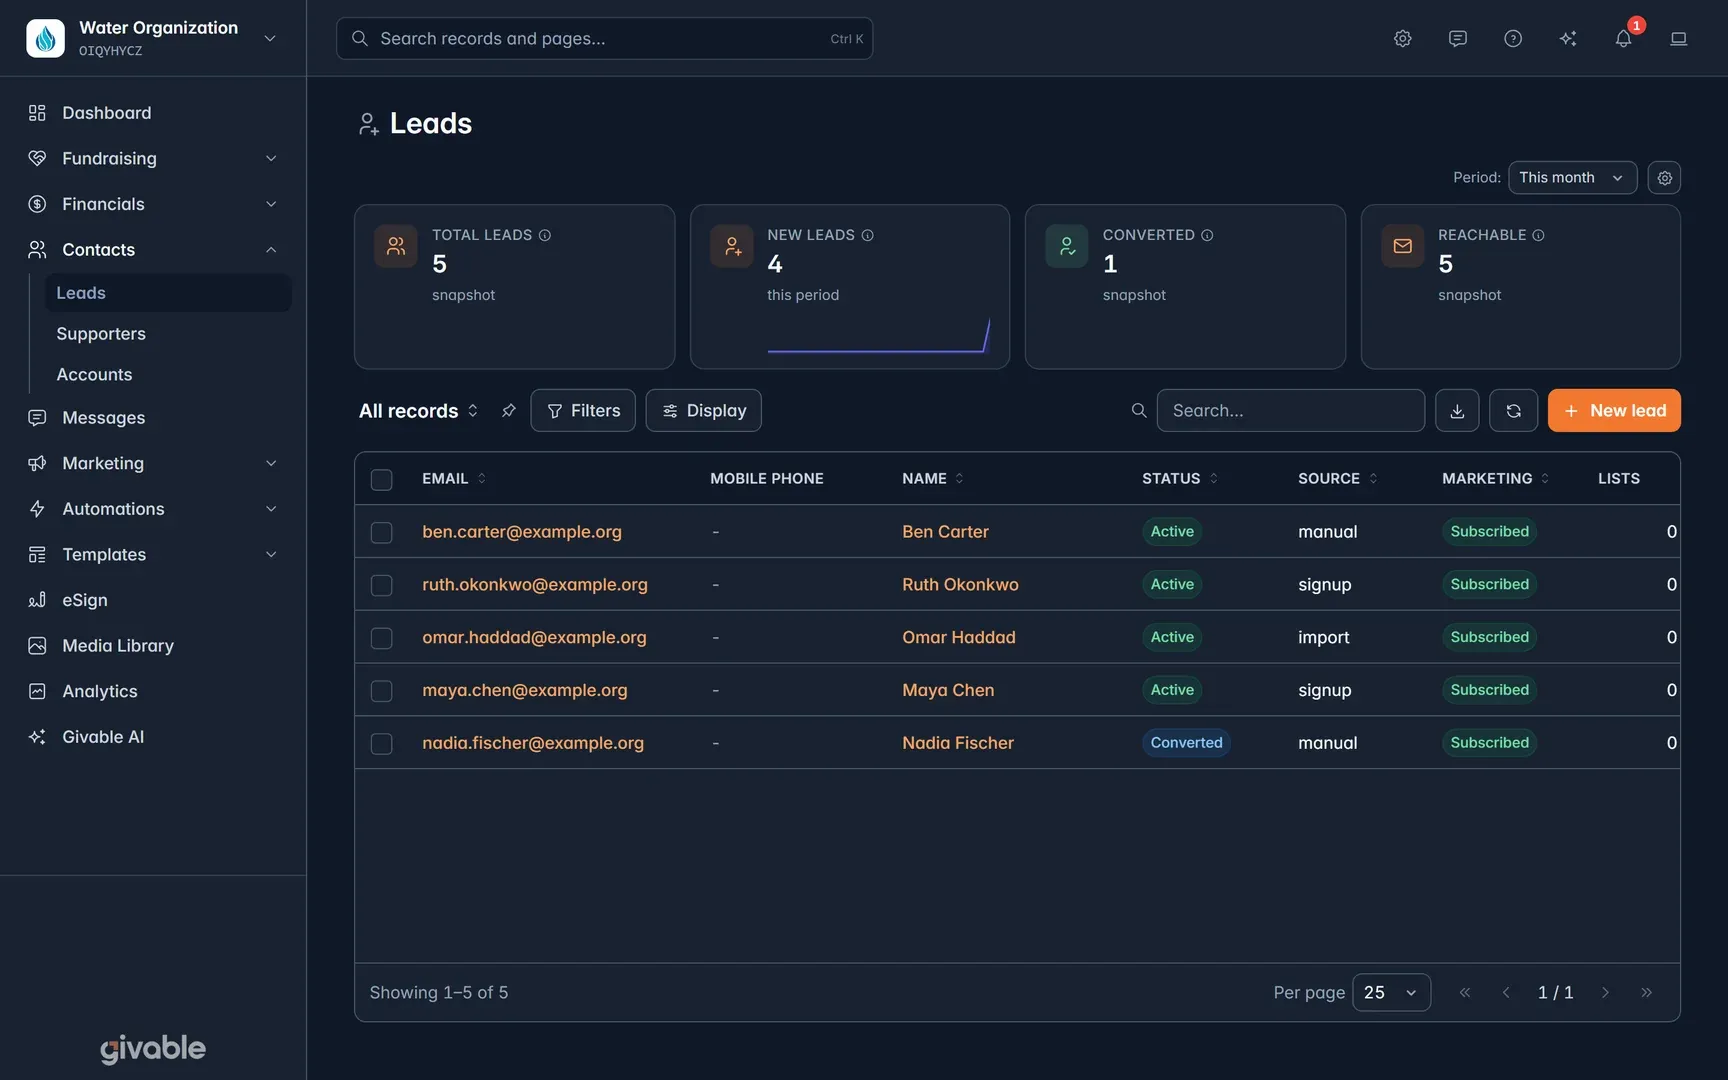Image resolution: width=1728 pixels, height=1080 pixels.
Task: Open the Water Organization switcher dropdown
Action: click(x=152, y=38)
